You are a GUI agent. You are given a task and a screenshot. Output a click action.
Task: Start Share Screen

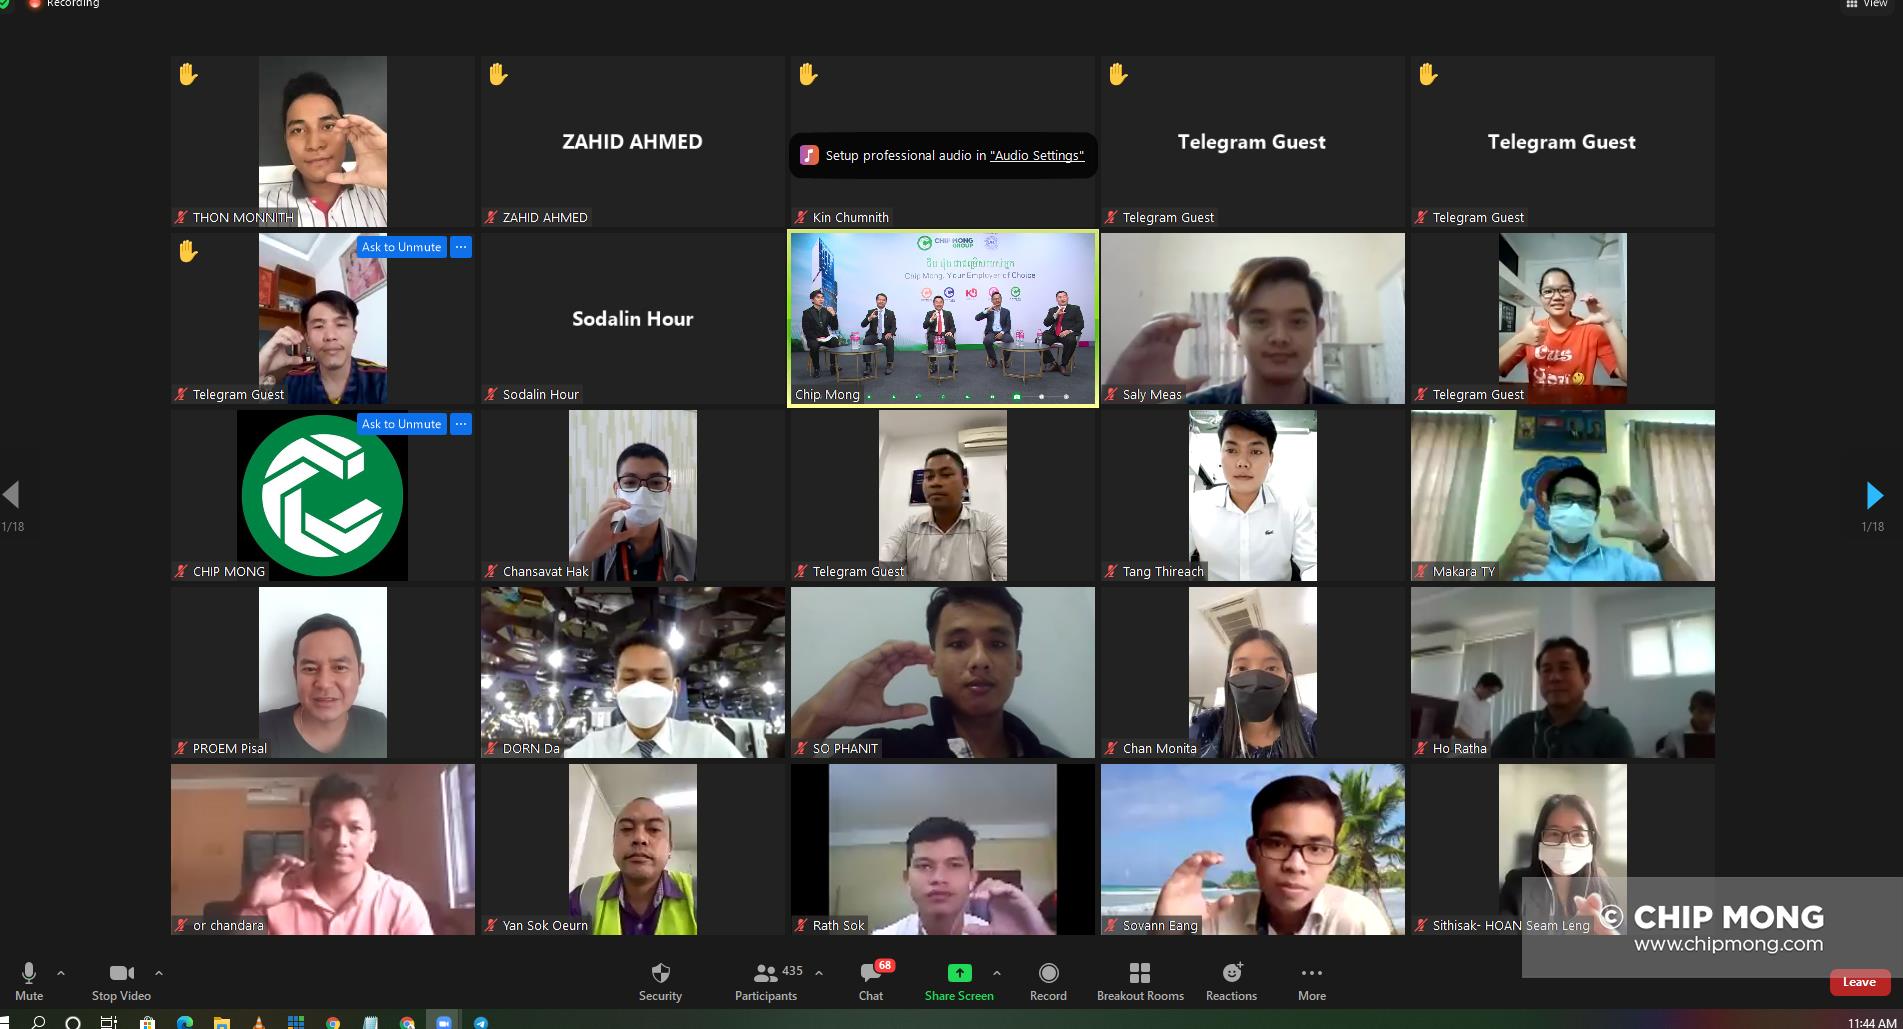[959, 981]
